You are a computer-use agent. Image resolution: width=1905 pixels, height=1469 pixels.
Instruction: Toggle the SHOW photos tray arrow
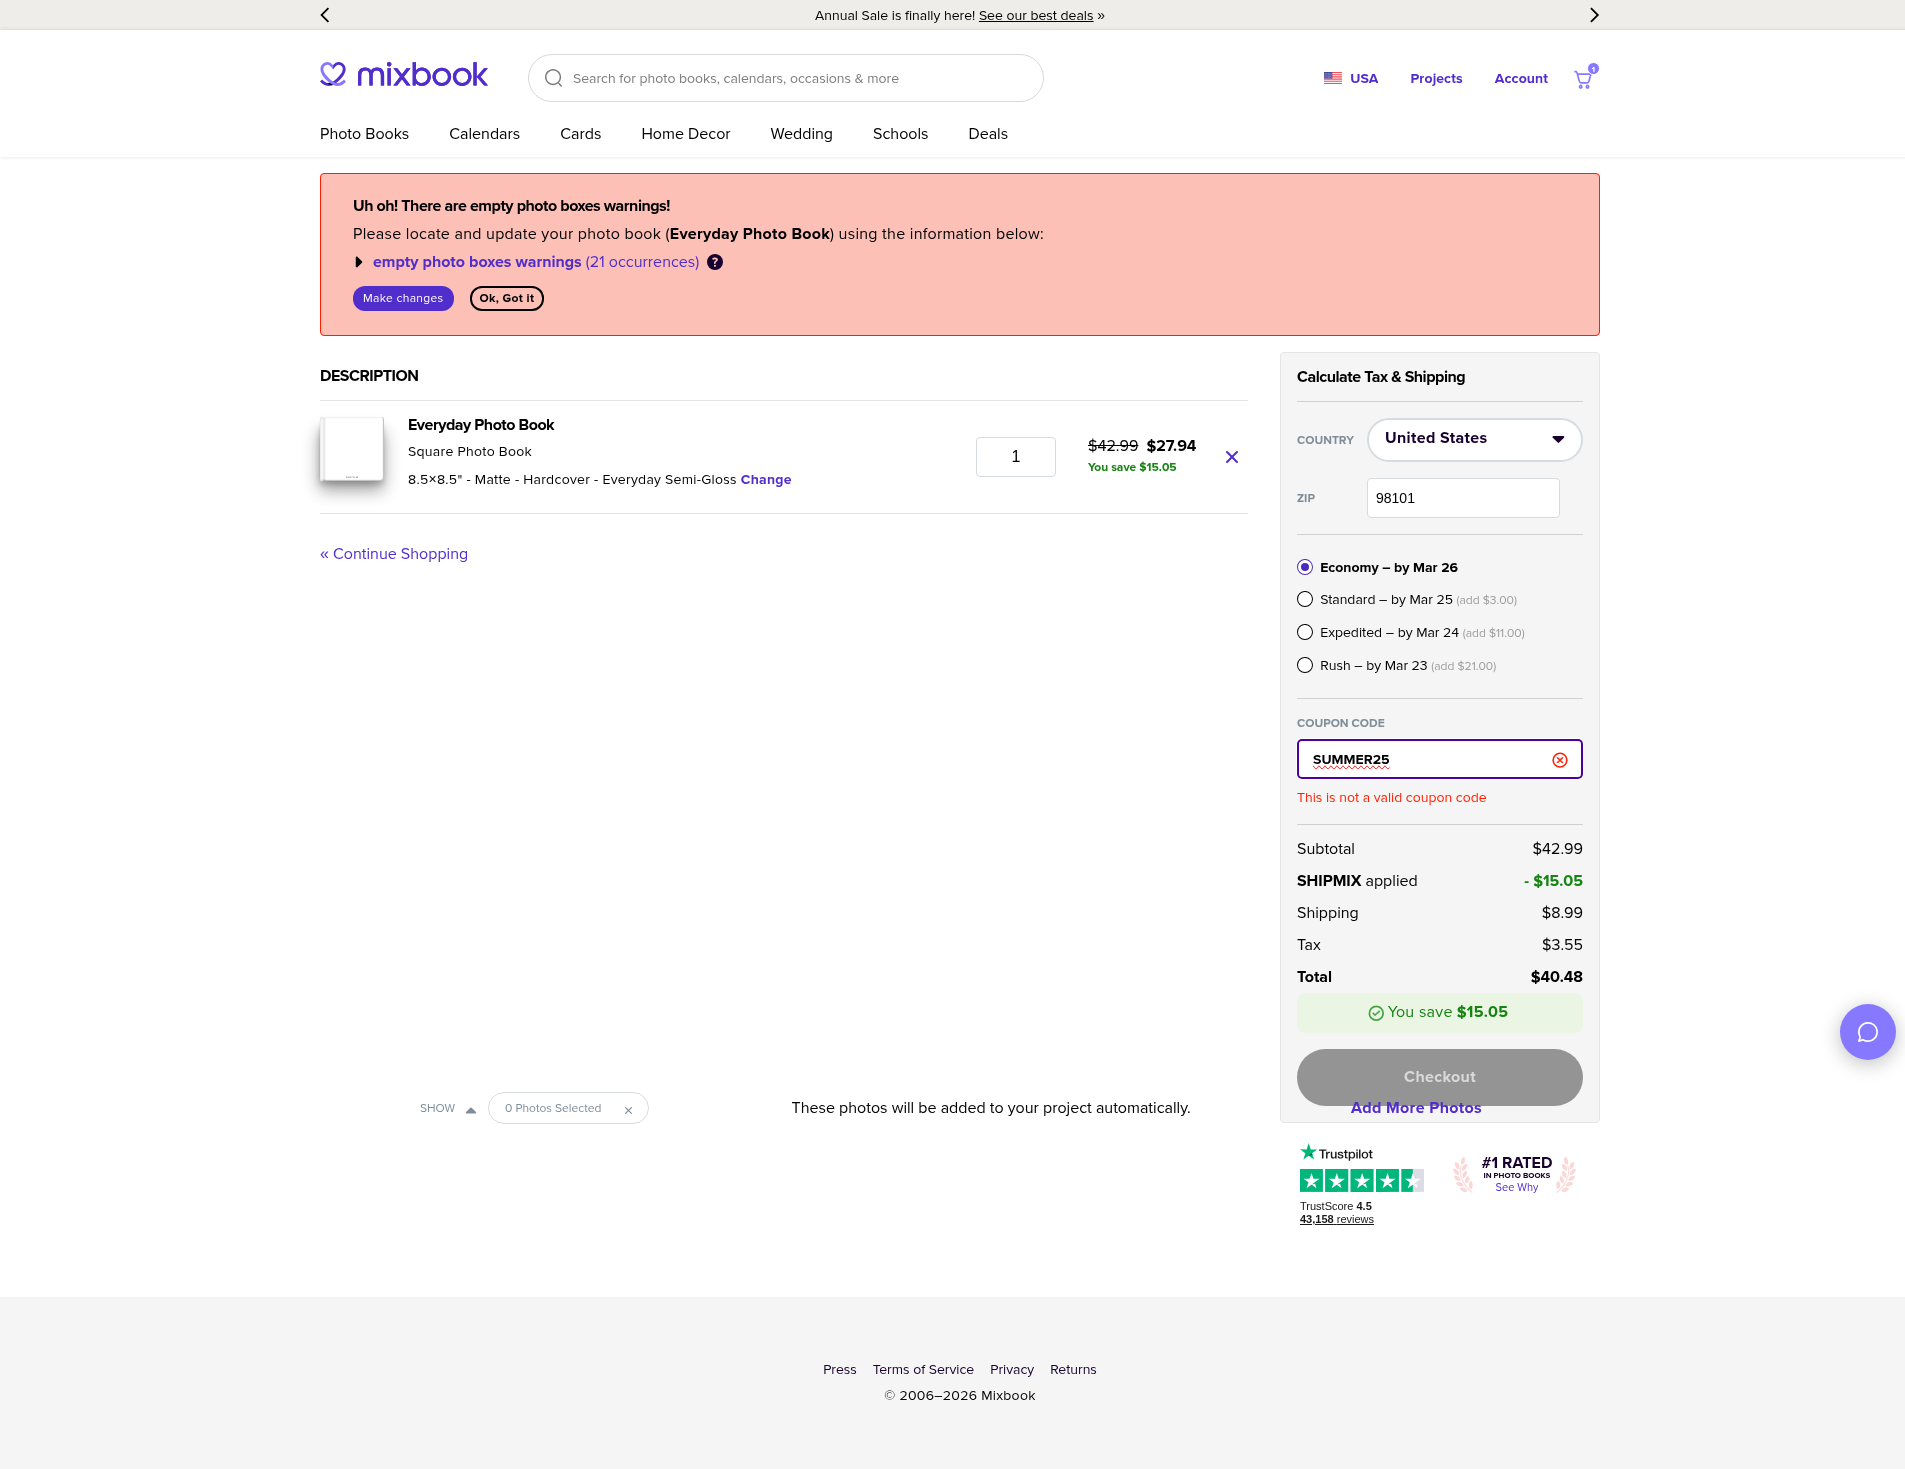470,1109
